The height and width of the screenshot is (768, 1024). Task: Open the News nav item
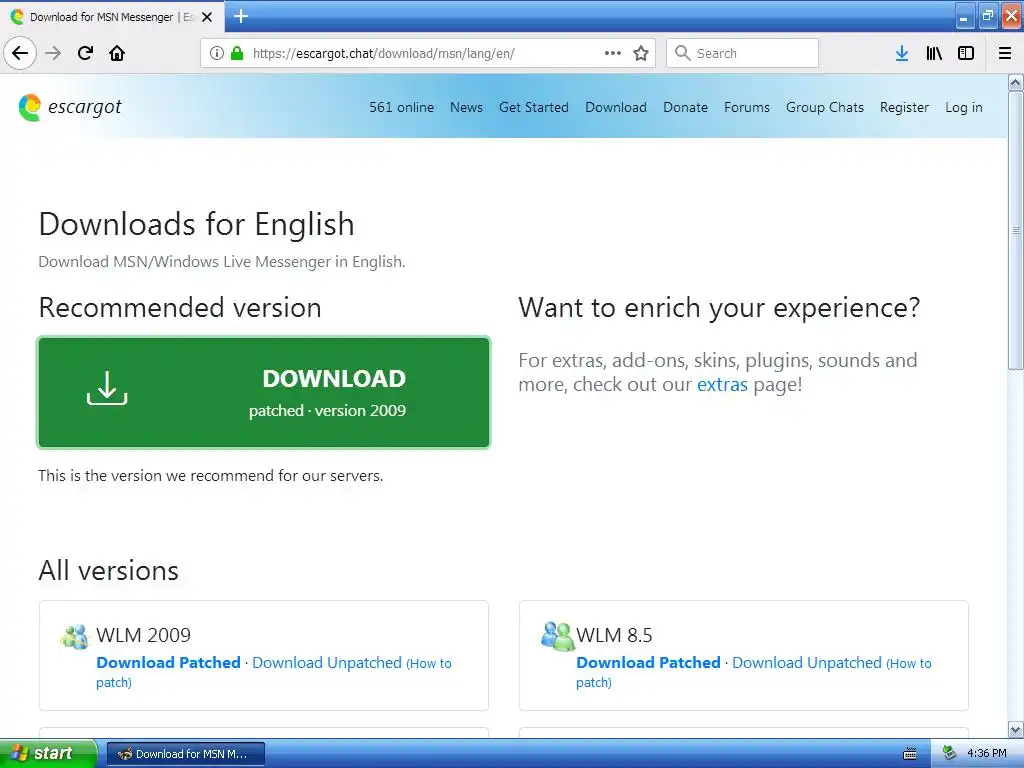tap(466, 107)
